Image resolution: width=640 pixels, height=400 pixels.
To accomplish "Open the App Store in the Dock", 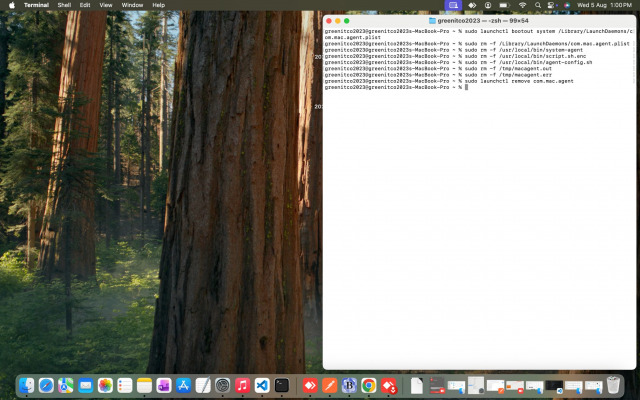I will [x=183, y=385].
